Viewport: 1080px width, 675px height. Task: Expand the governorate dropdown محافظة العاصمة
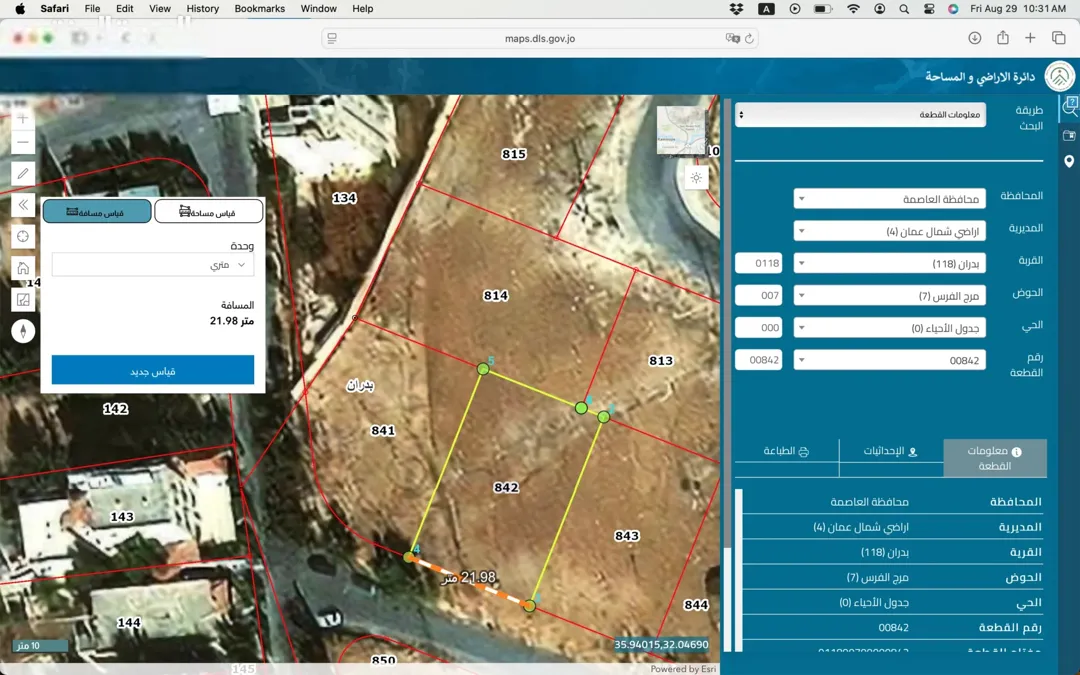(889, 199)
